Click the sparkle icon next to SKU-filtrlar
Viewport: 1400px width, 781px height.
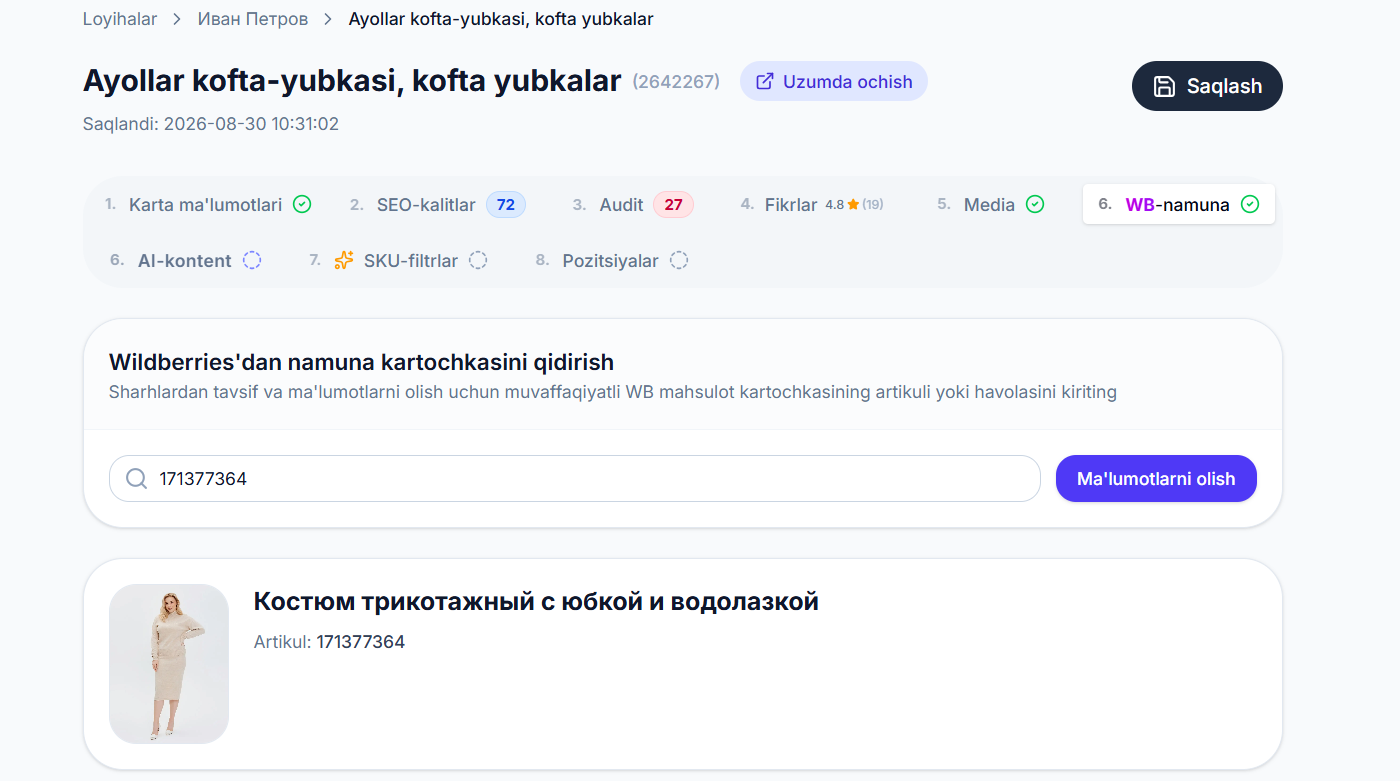(344, 261)
